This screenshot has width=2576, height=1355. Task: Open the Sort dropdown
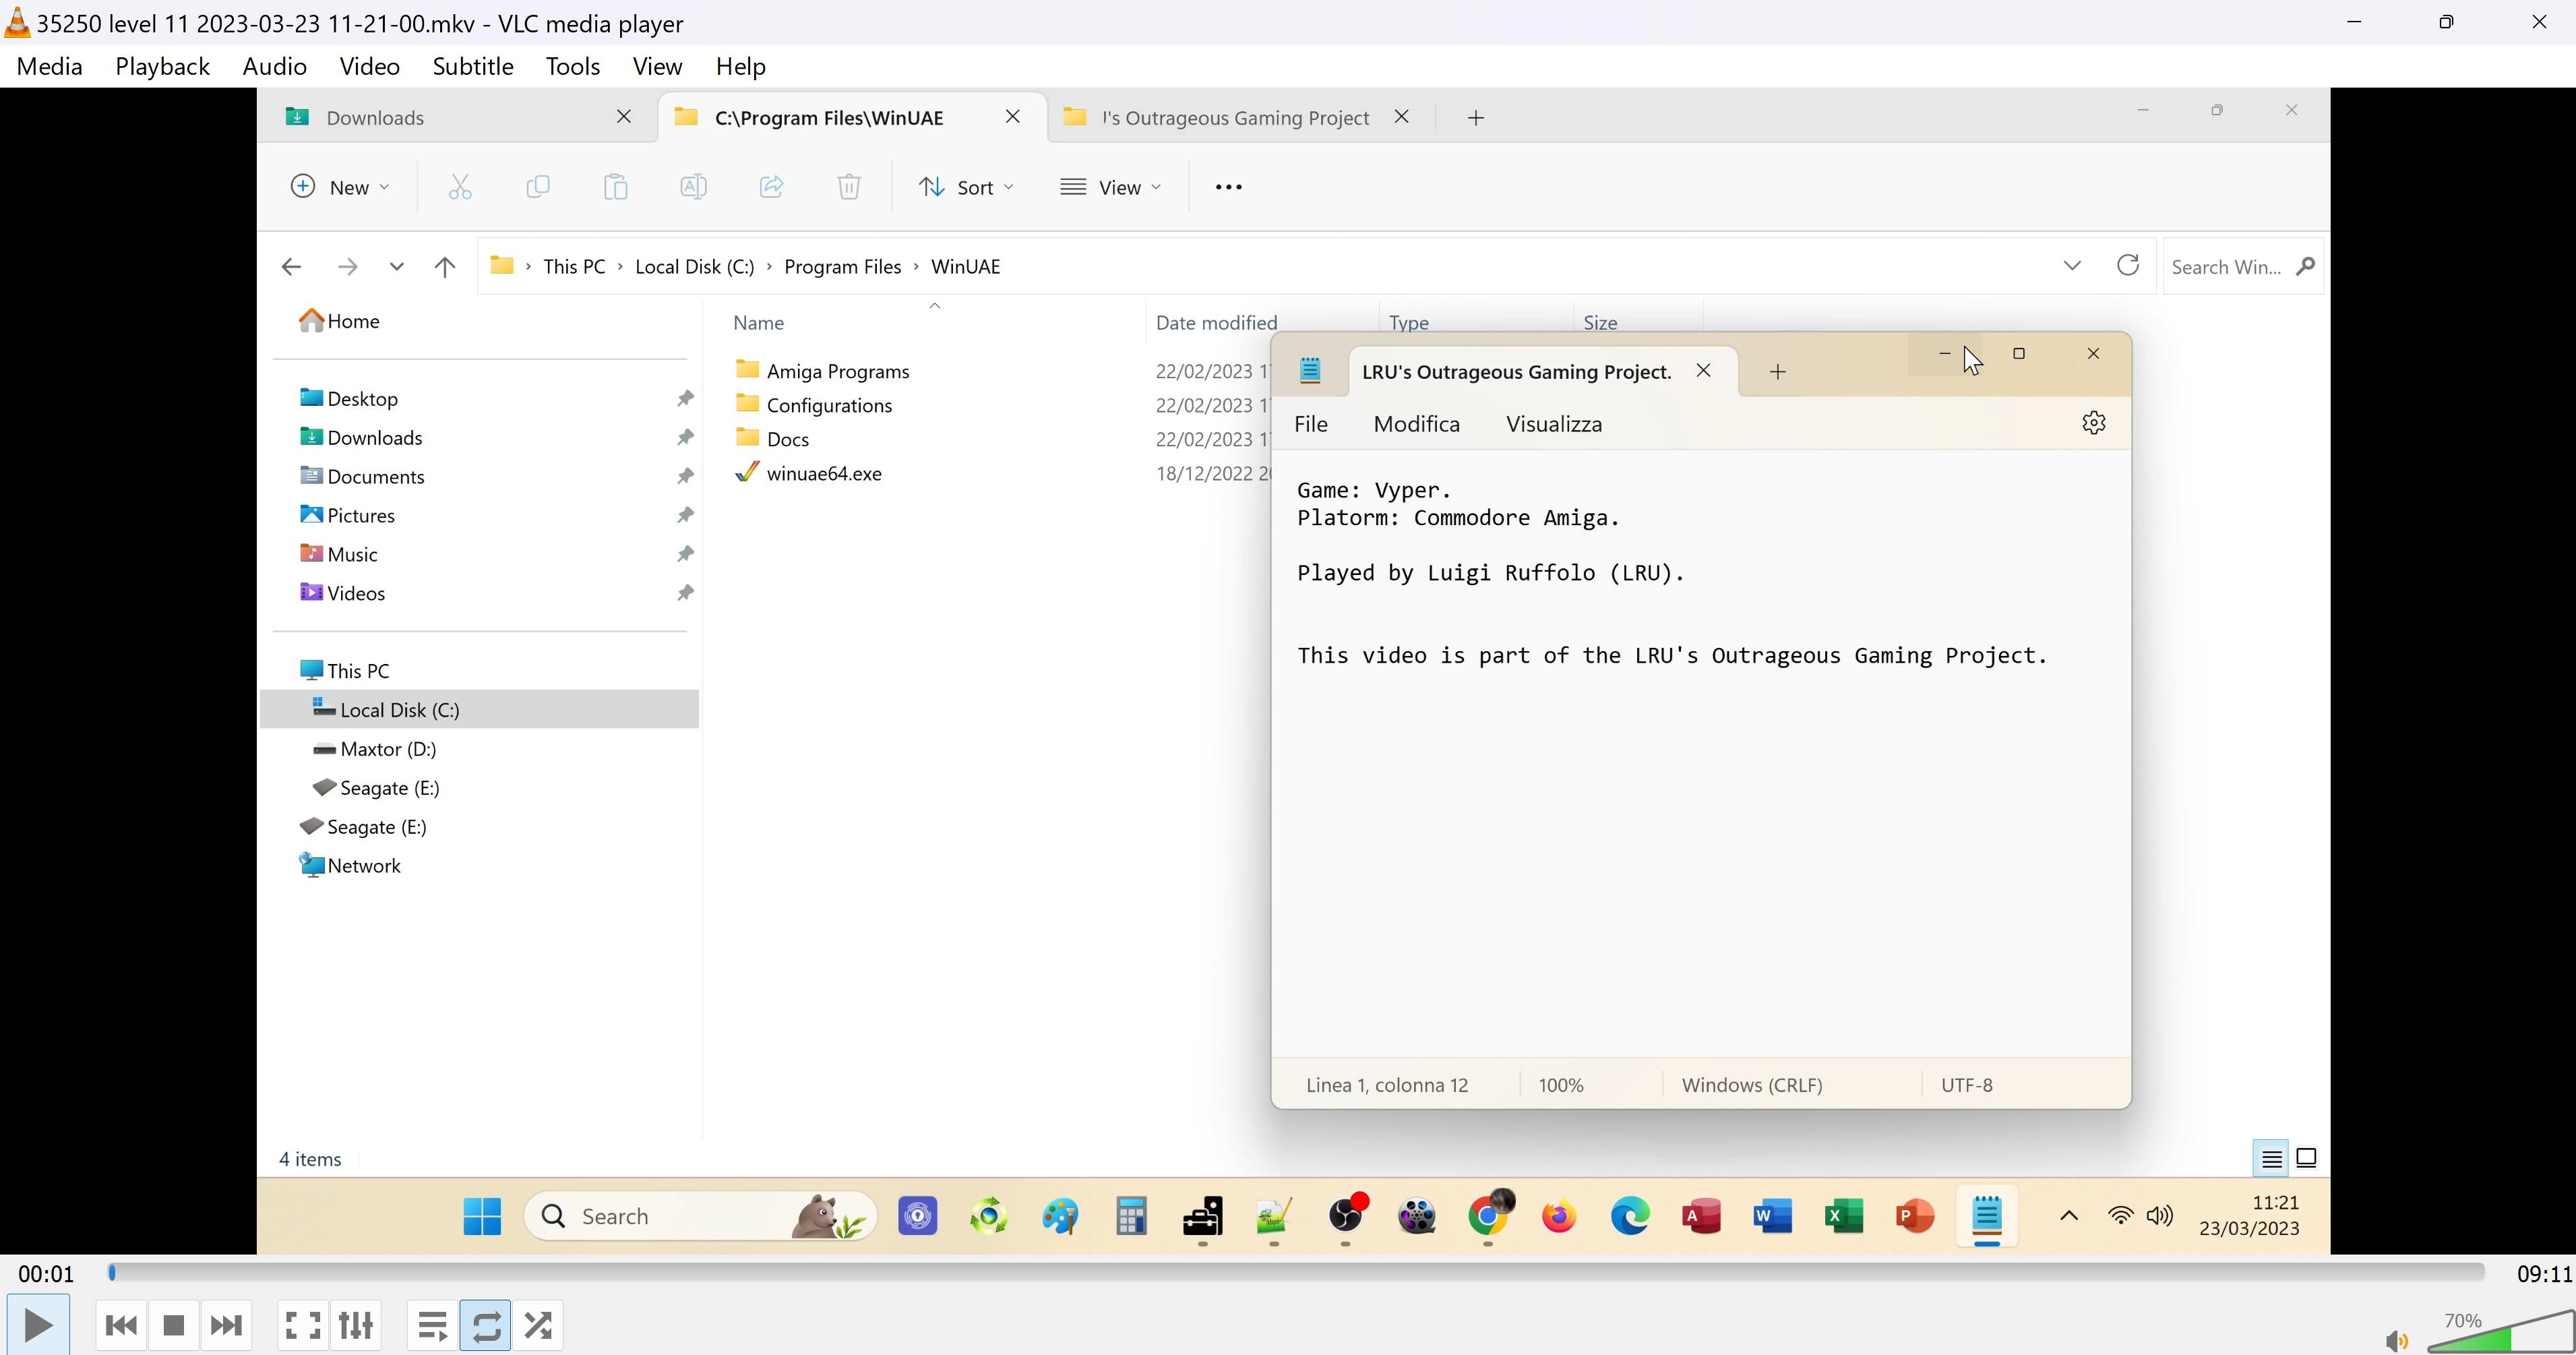coord(966,187)
